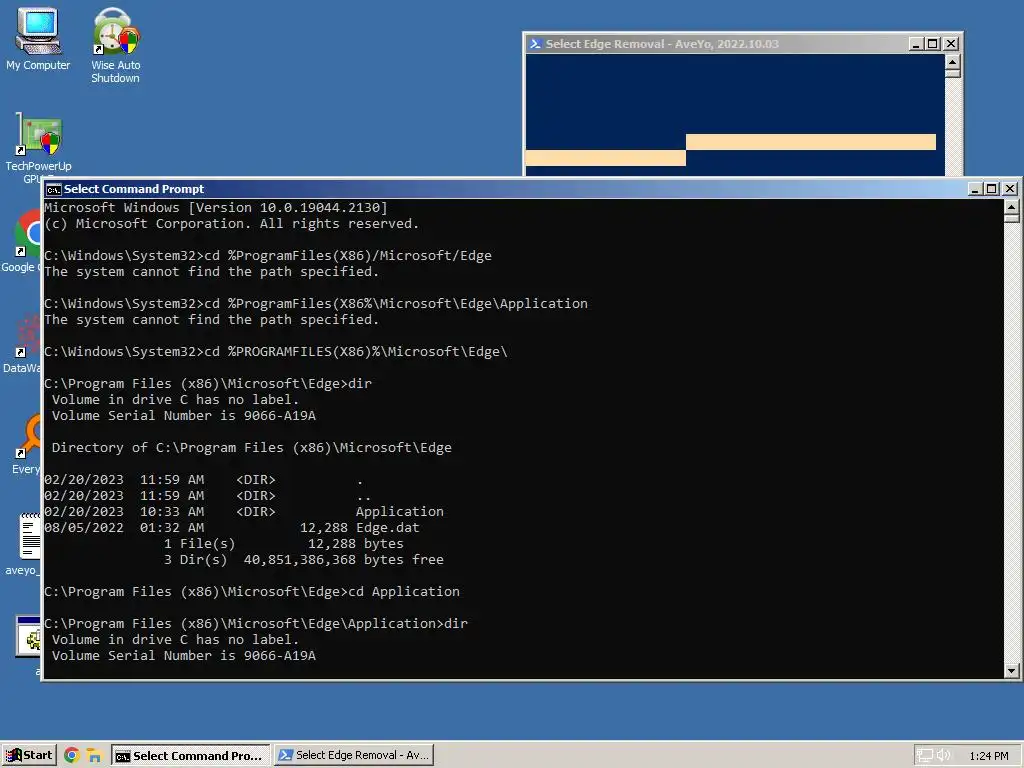Open the My Computer desktop icon

coord(38,39)
